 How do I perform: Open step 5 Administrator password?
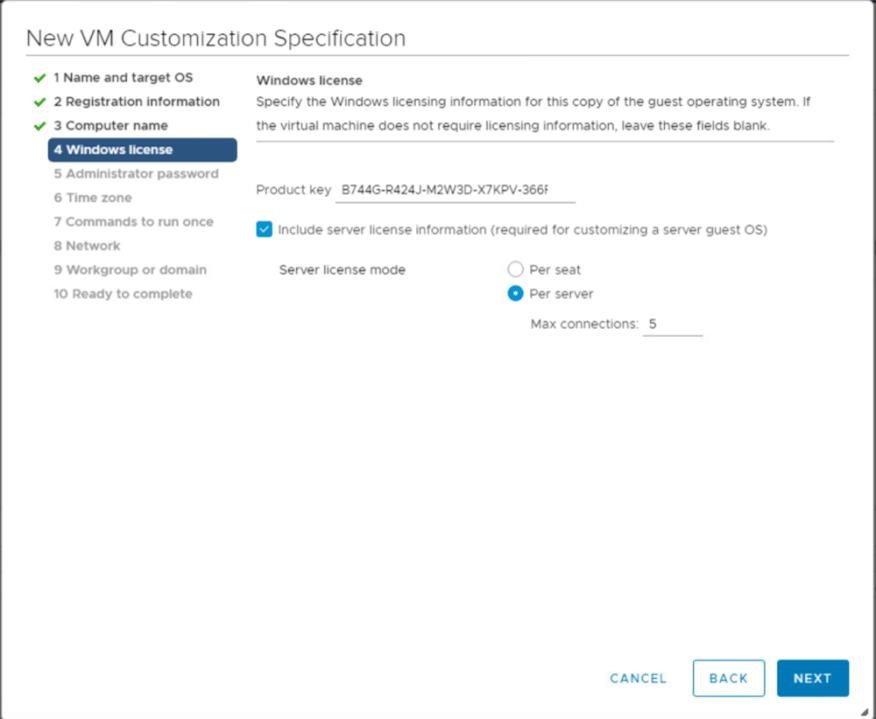click(x=136, y=174)
